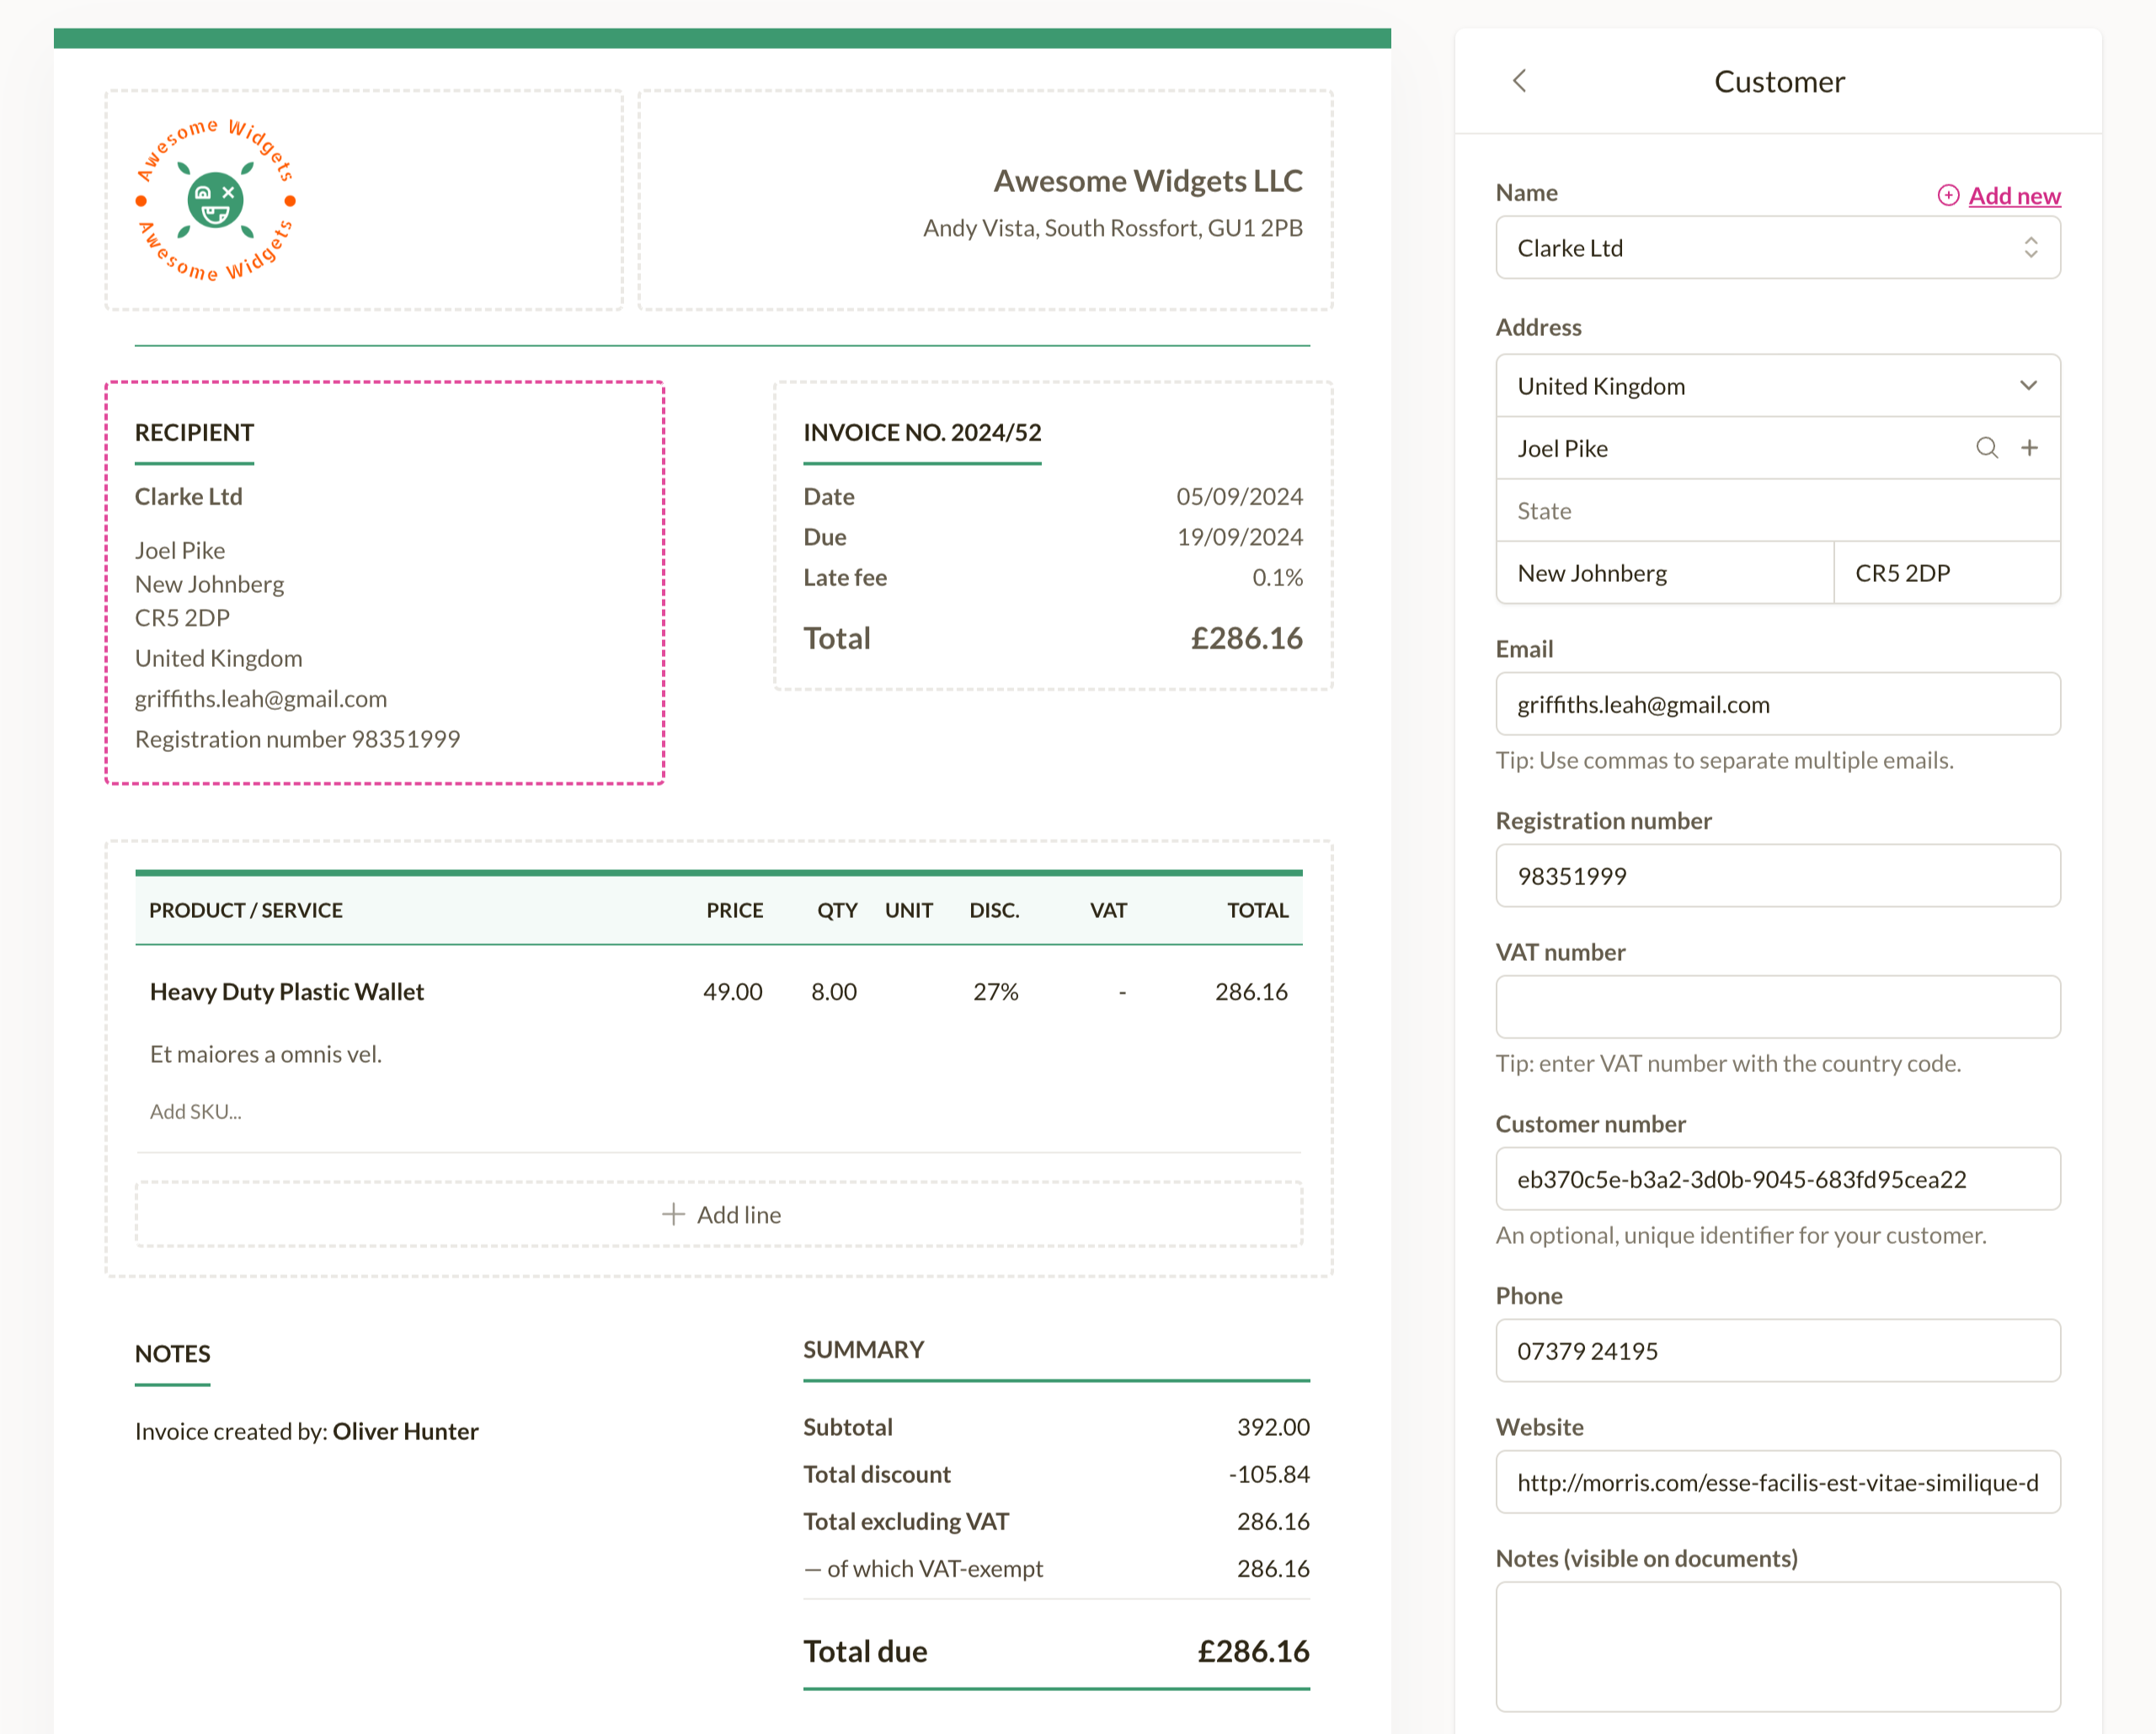This screenshot has width=2156, height=1734.
Task: Click recipient Registration number 98351999 line
Action: [297, 739]
